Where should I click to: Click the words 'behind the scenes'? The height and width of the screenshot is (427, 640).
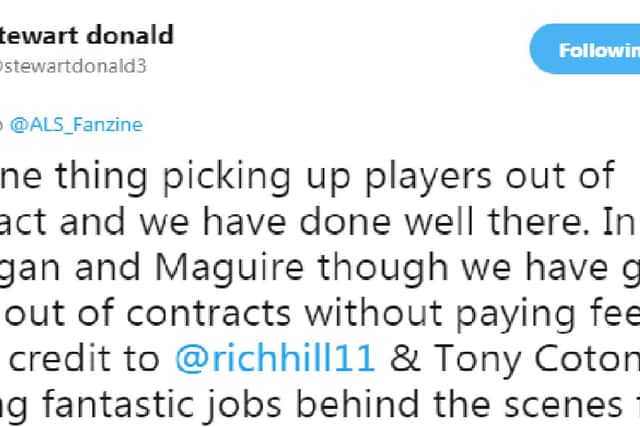[459, 404]
